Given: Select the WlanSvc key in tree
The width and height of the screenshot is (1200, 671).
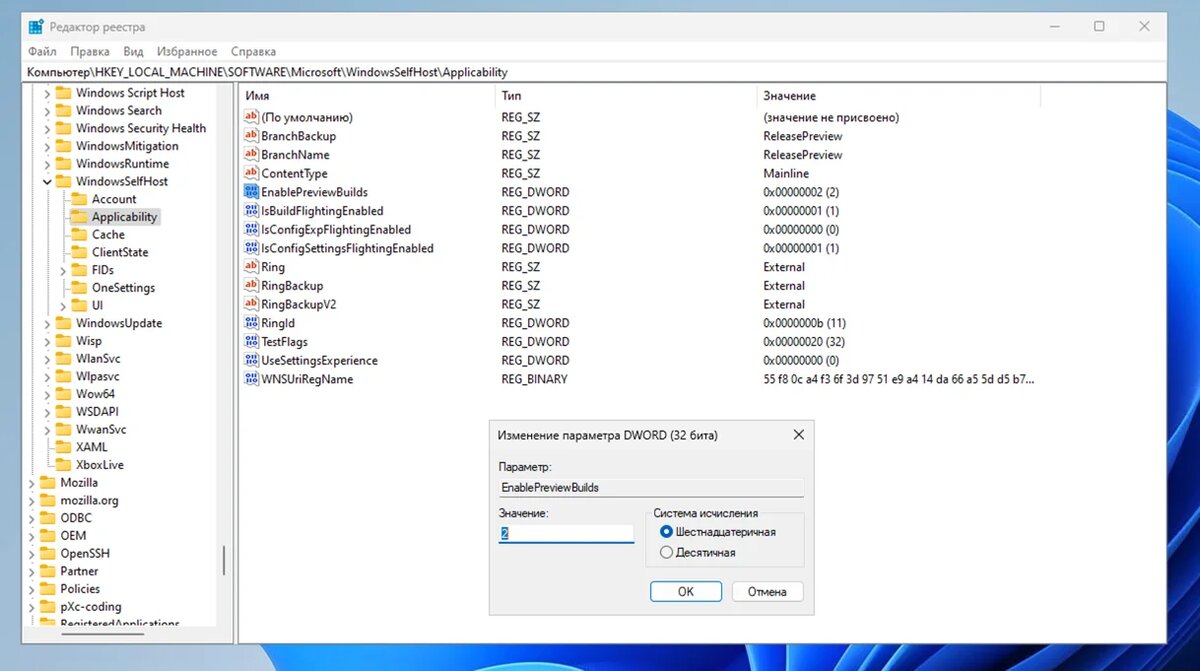Looking at the screenshot, I should (x=98, y=359).
